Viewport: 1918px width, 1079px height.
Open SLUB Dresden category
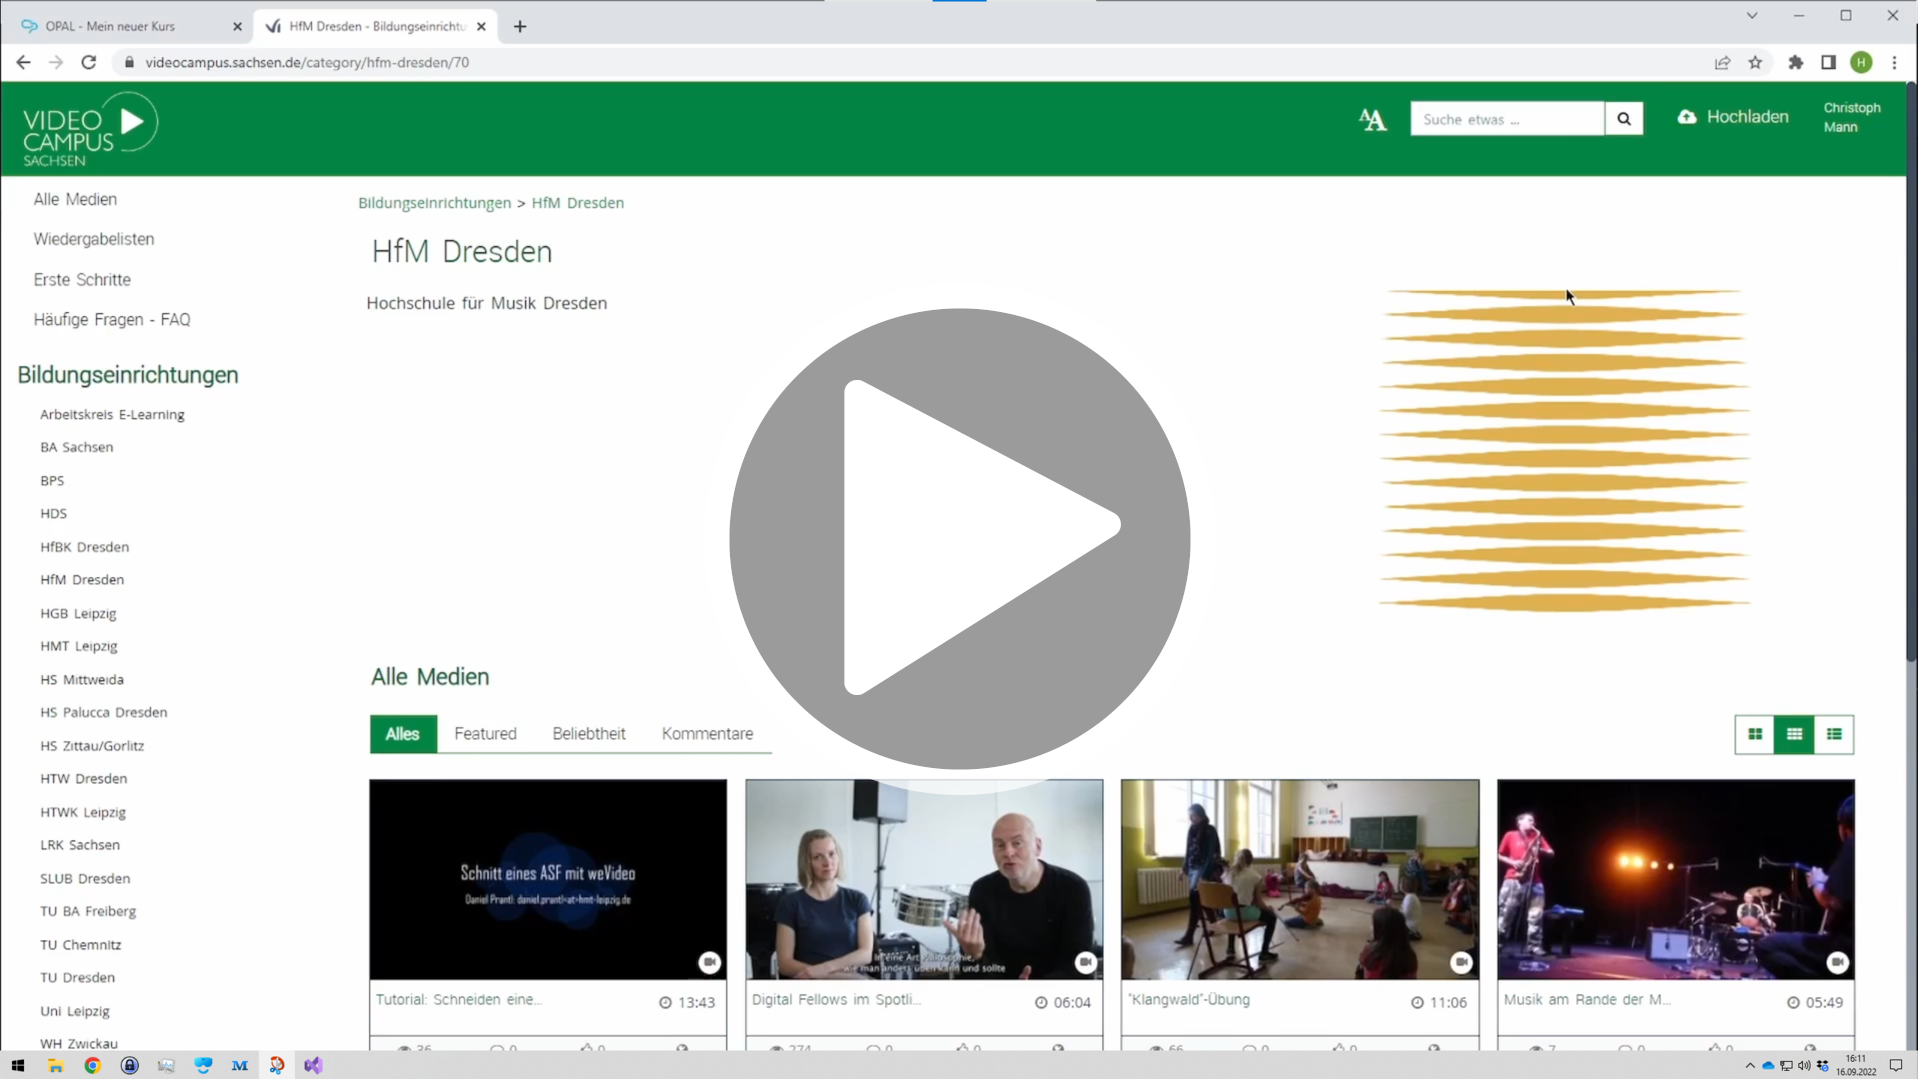pyautogui.click(x=85, y=878)
